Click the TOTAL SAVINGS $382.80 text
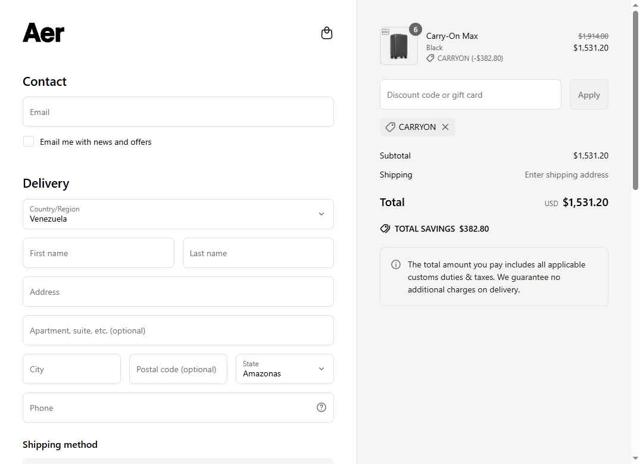 tap(441, 229)
